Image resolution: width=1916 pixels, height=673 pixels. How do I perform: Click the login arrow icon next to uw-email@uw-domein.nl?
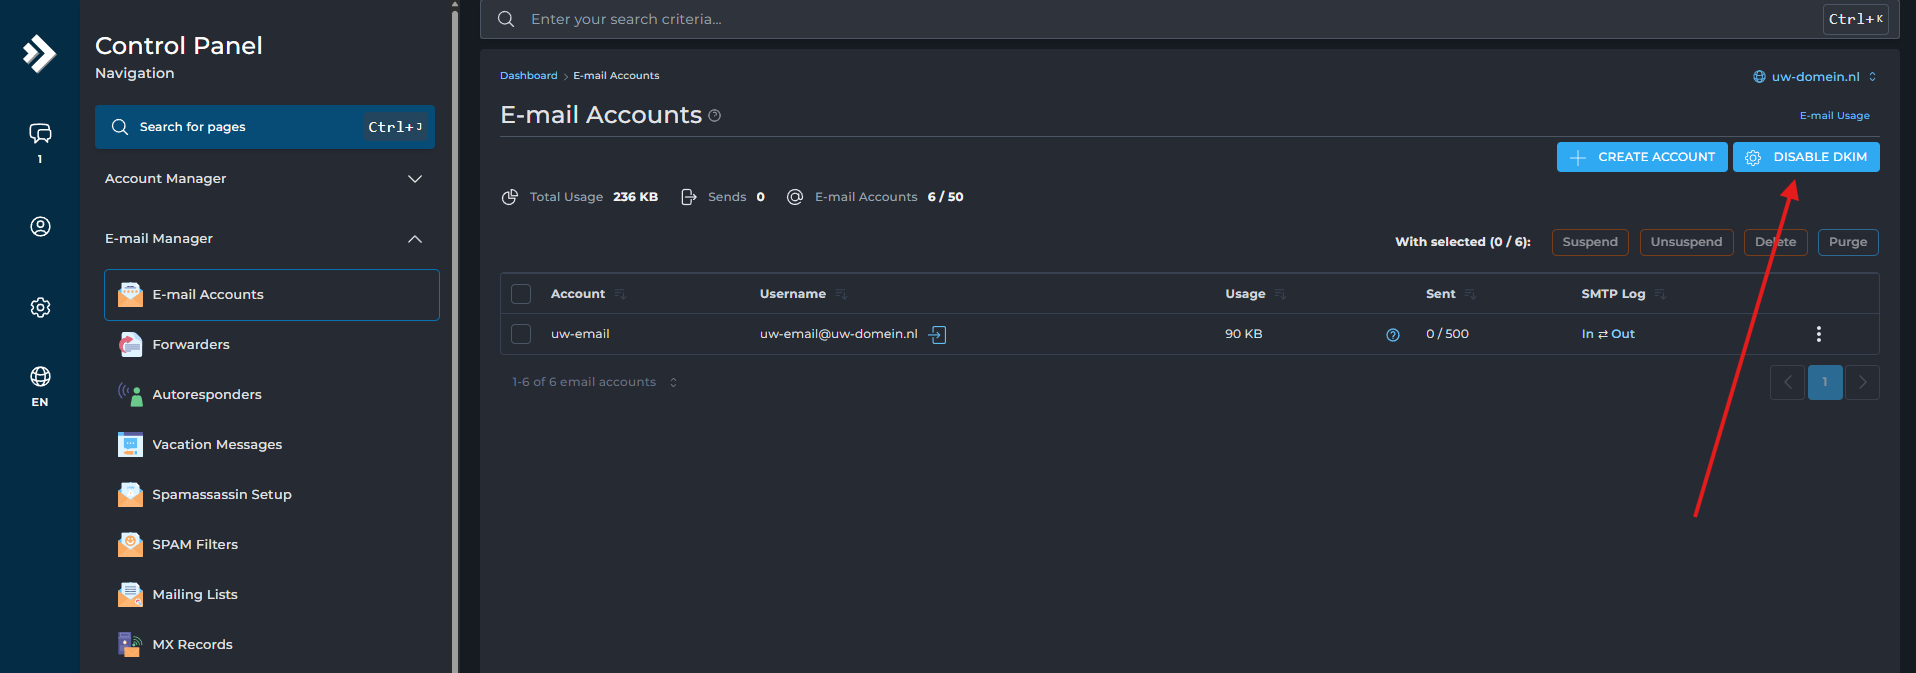[937, 334]
